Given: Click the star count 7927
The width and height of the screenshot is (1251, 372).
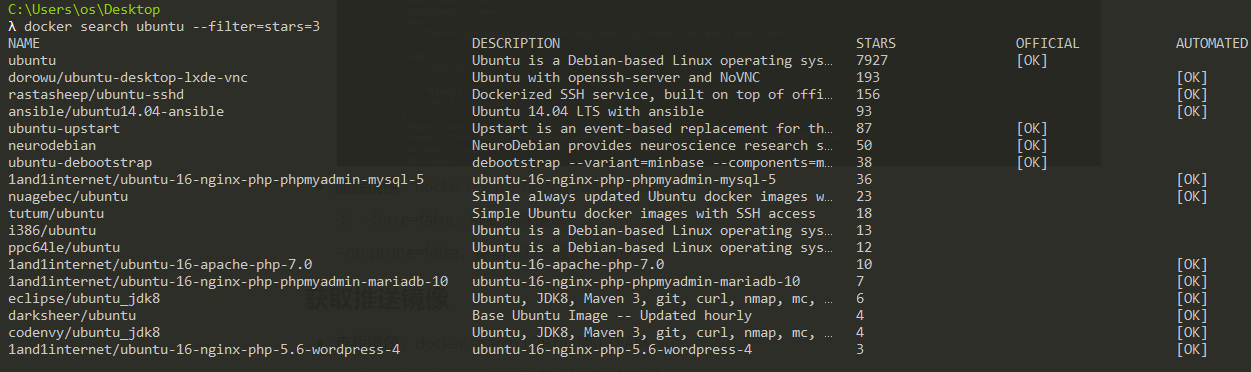Looking at the screenshot, I should point(872,60).
